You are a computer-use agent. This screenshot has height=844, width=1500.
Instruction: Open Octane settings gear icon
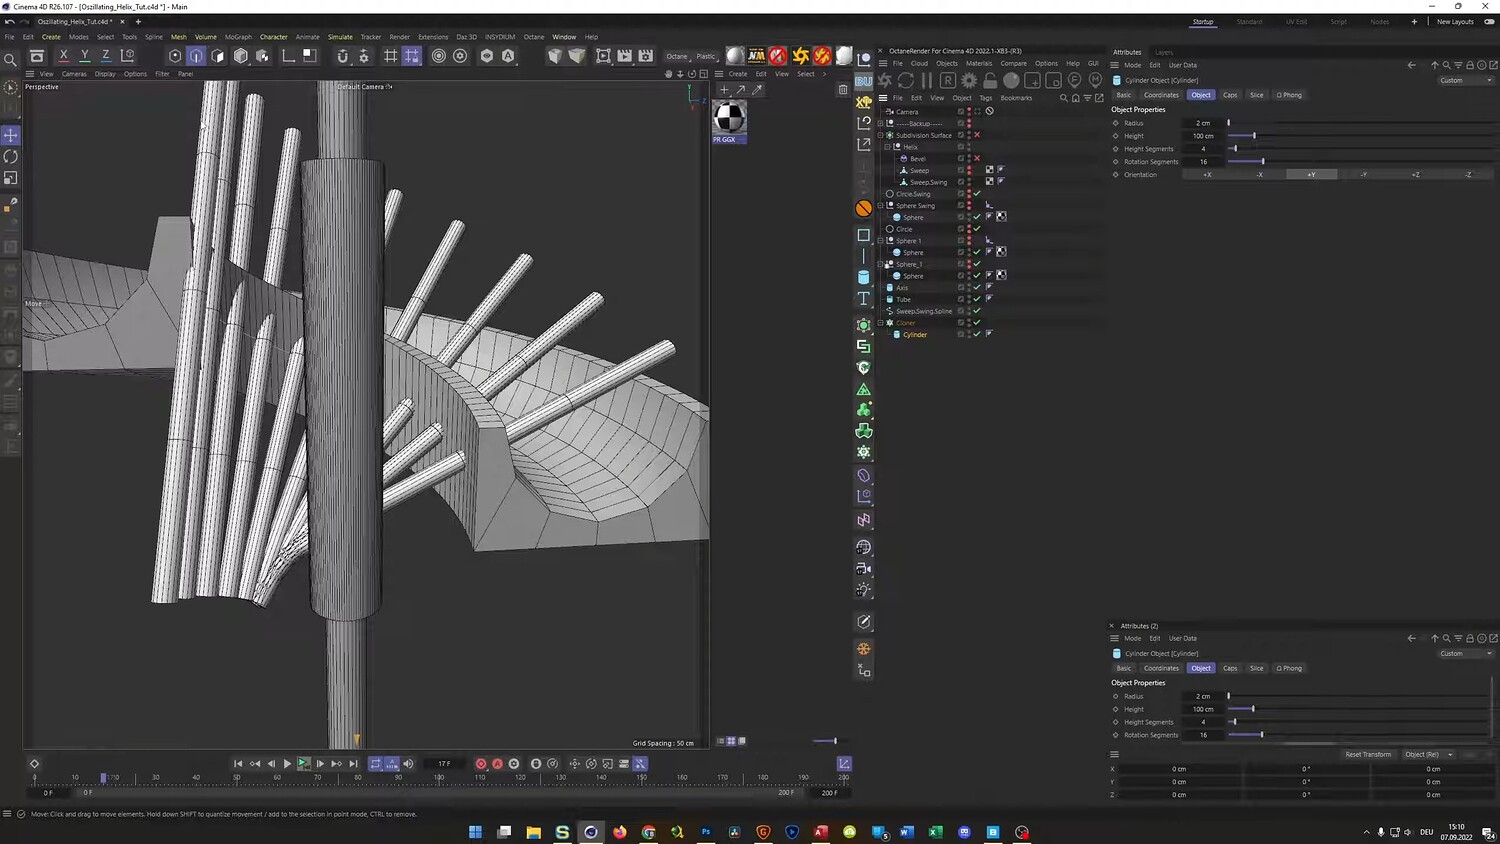pos(969,80)
